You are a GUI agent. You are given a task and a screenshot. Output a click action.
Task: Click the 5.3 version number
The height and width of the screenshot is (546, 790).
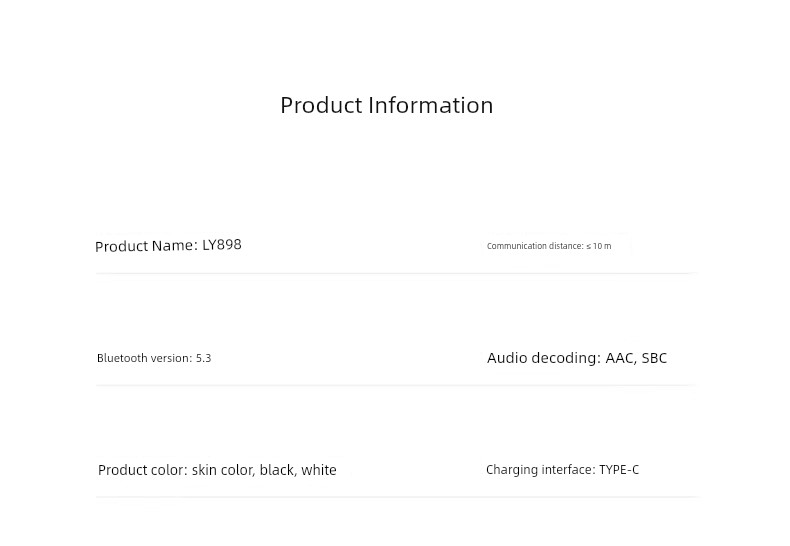(x=204, y=358)
